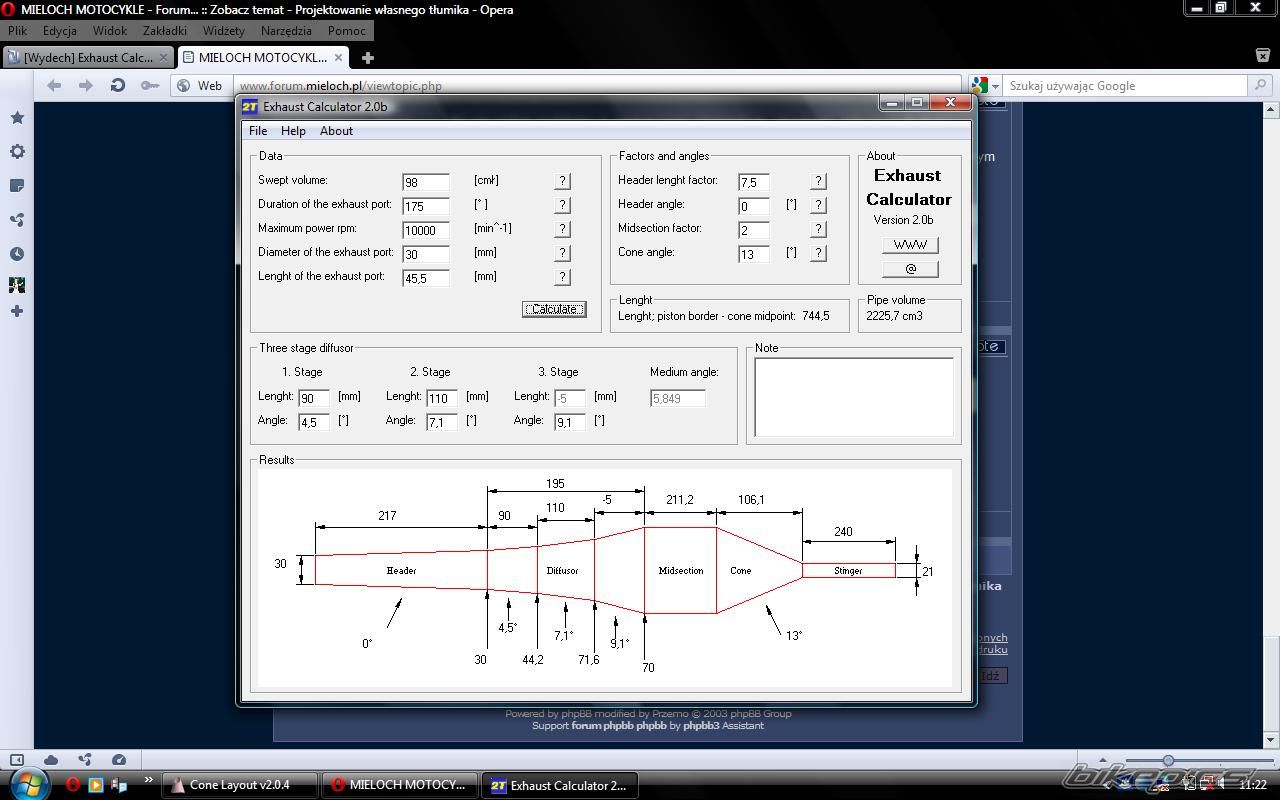Open Opera's Narzędzia menu
Viewport: 1280px width, 800px height.
[x=286, y=31]
